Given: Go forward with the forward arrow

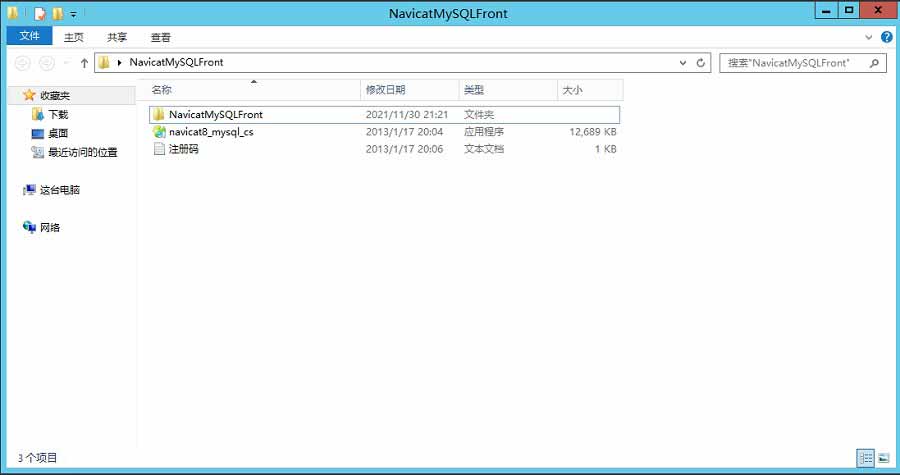Looking at the screenshot, I should click(x=47, y=63).
